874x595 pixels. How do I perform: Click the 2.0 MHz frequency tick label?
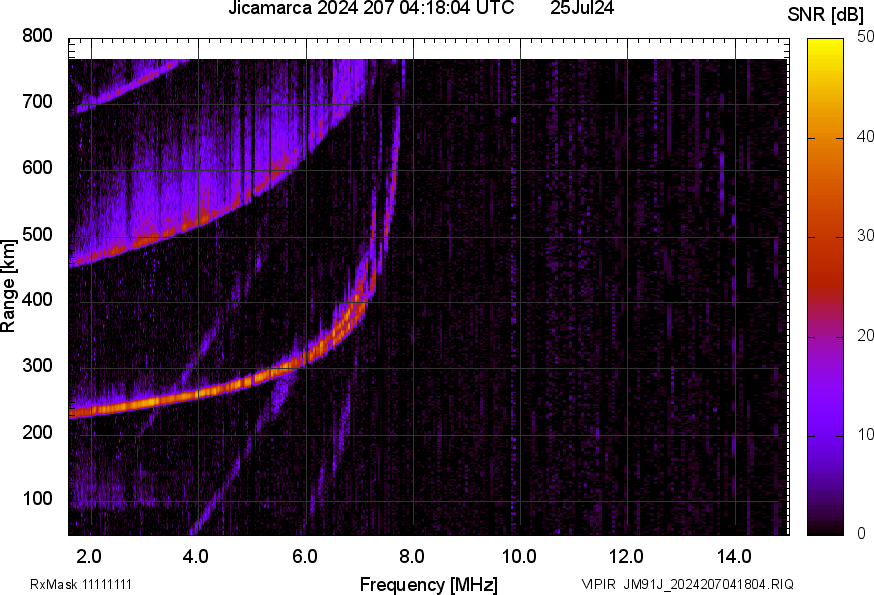click(89, 557)
